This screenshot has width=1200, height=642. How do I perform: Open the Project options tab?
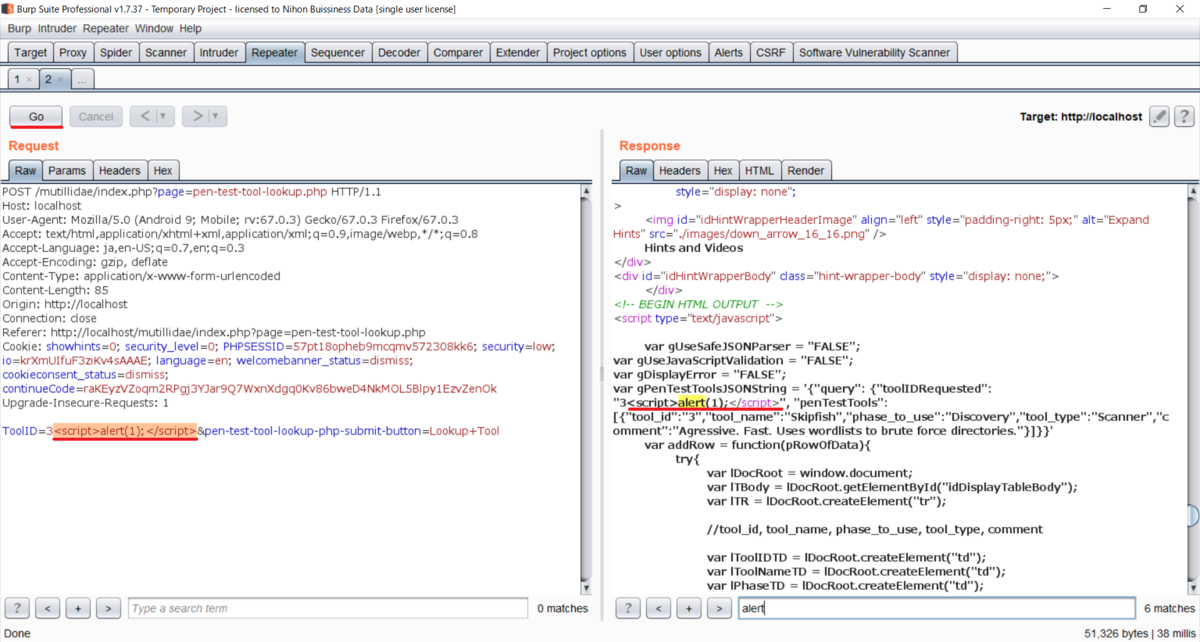pyautogui.click(x=590, y=52)
